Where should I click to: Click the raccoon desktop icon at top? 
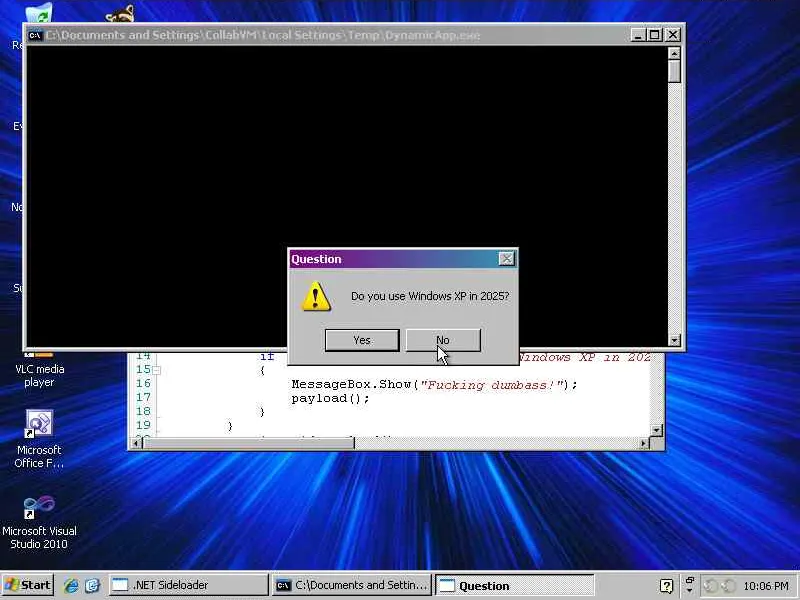(x=120, y=13)
